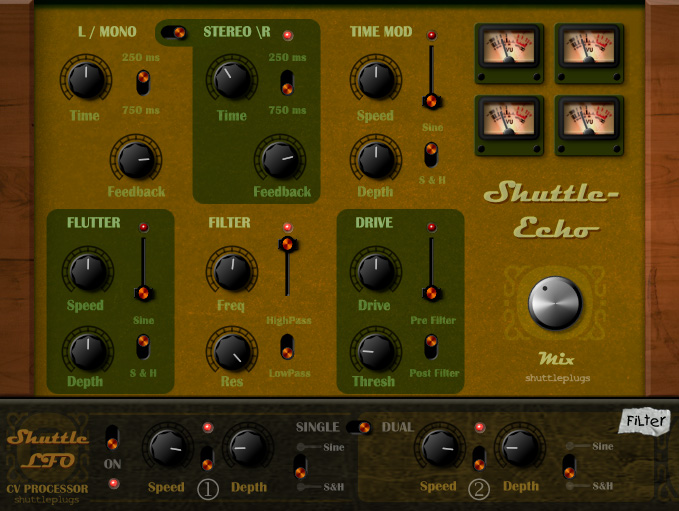The height and width of the screenshot is (511, 679).
Task: Click the FLUTTER section title
Action: click(x=94, y=223)
